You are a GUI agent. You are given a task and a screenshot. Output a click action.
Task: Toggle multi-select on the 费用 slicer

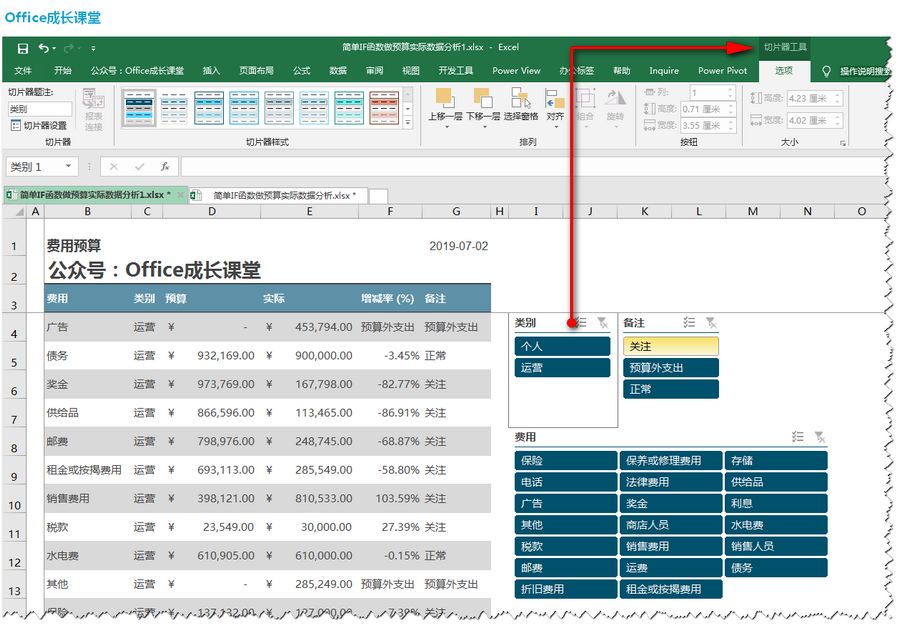click(x=798, y=437)
